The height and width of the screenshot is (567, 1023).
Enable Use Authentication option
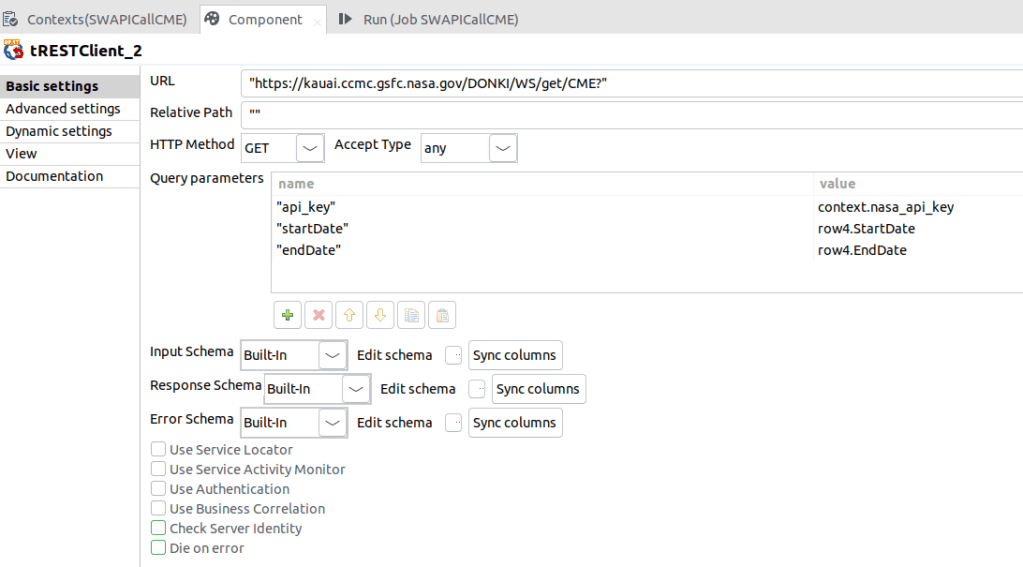(x=158, y=489)
